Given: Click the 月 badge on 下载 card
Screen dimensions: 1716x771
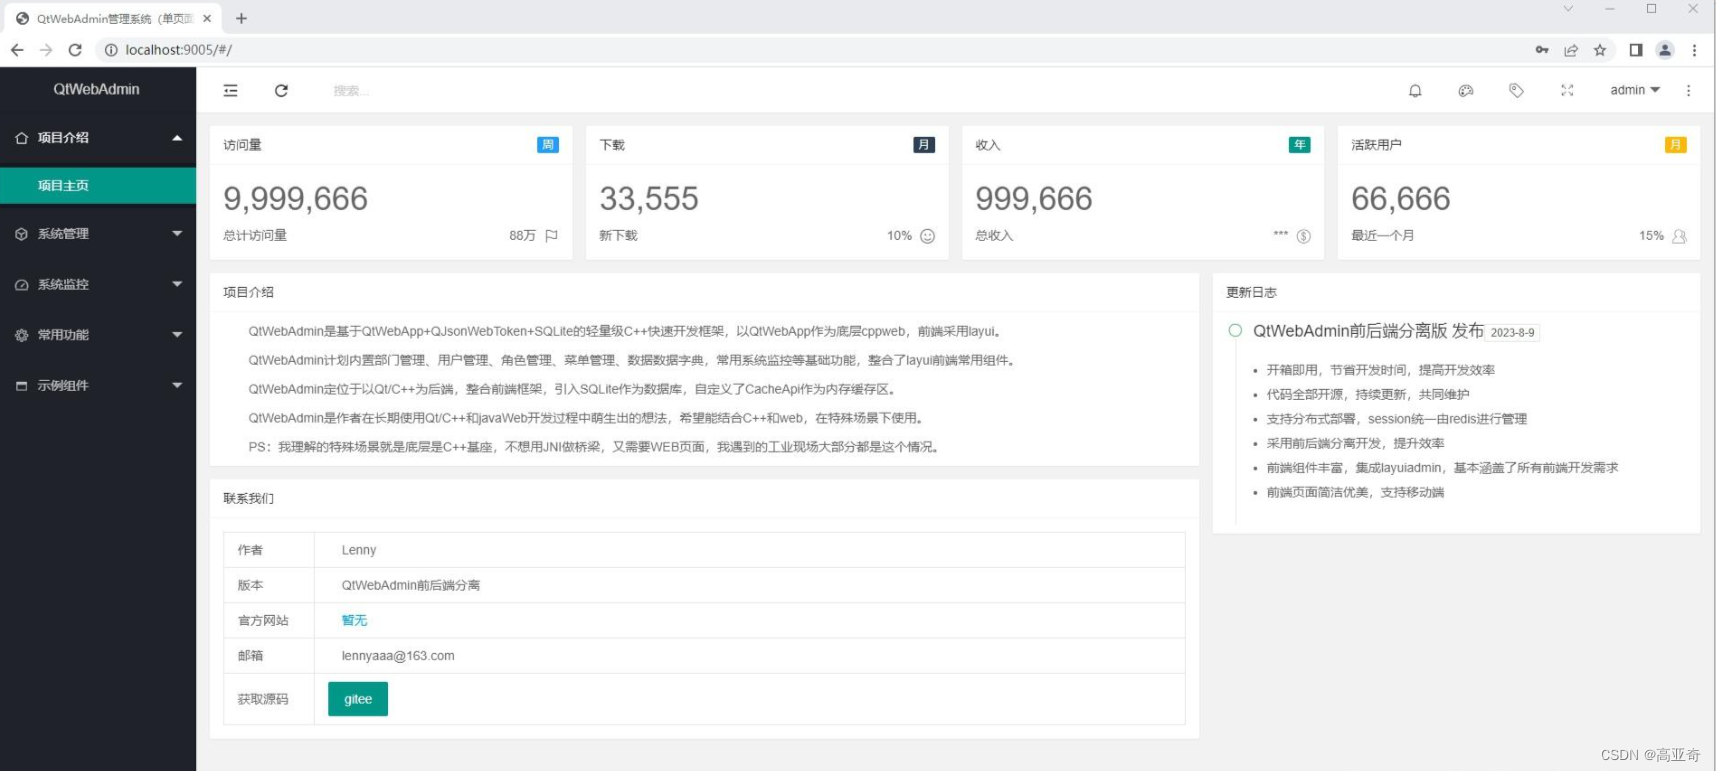Looking at the screenshot, I should 924,145.
